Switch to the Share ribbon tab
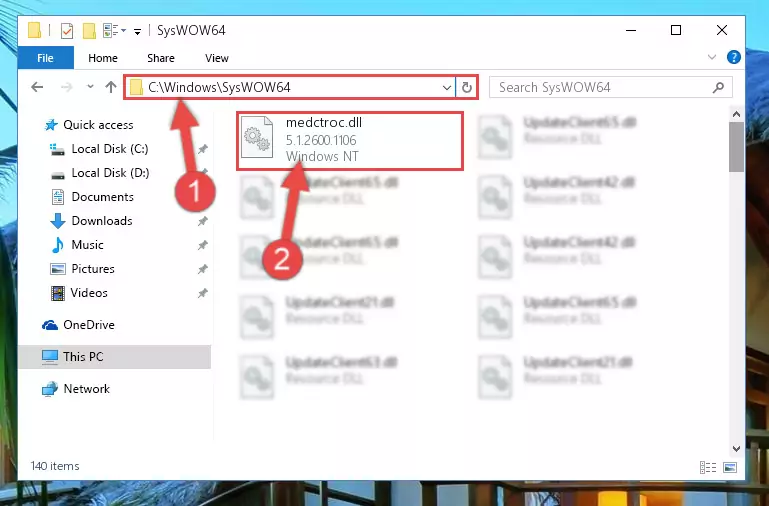 coord(160,58)
